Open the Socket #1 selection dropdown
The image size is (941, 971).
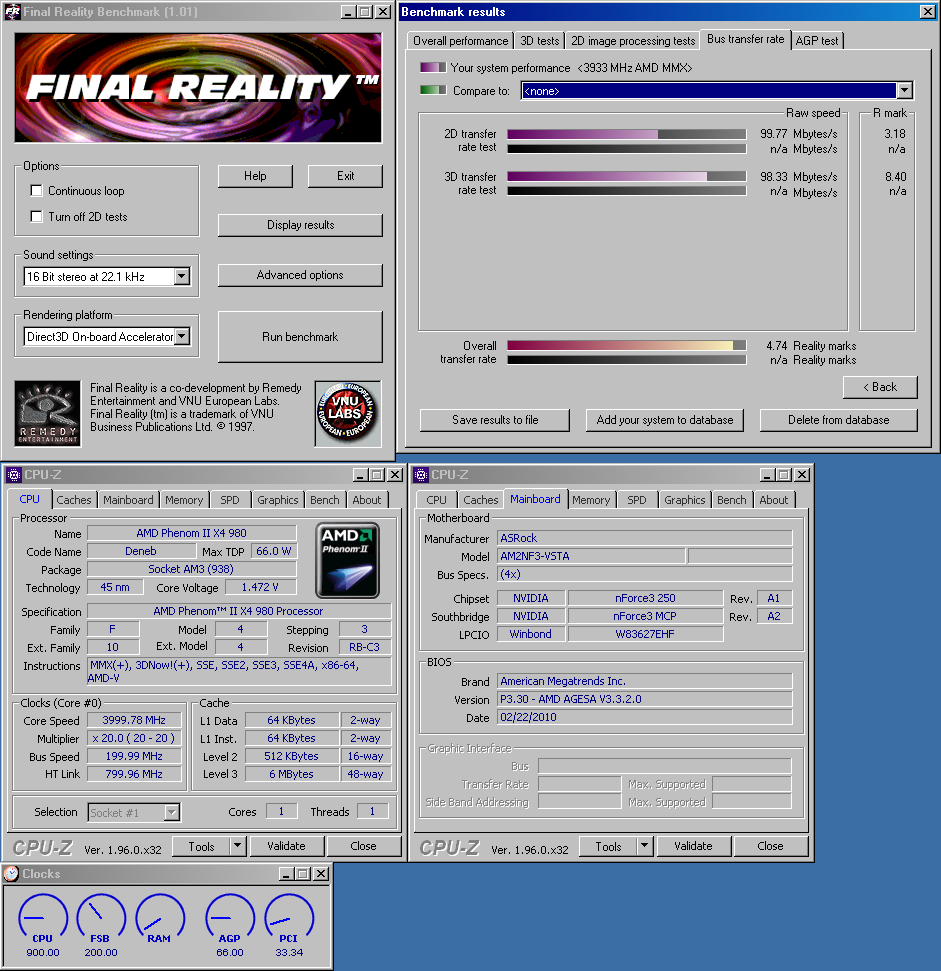[171, 812]
